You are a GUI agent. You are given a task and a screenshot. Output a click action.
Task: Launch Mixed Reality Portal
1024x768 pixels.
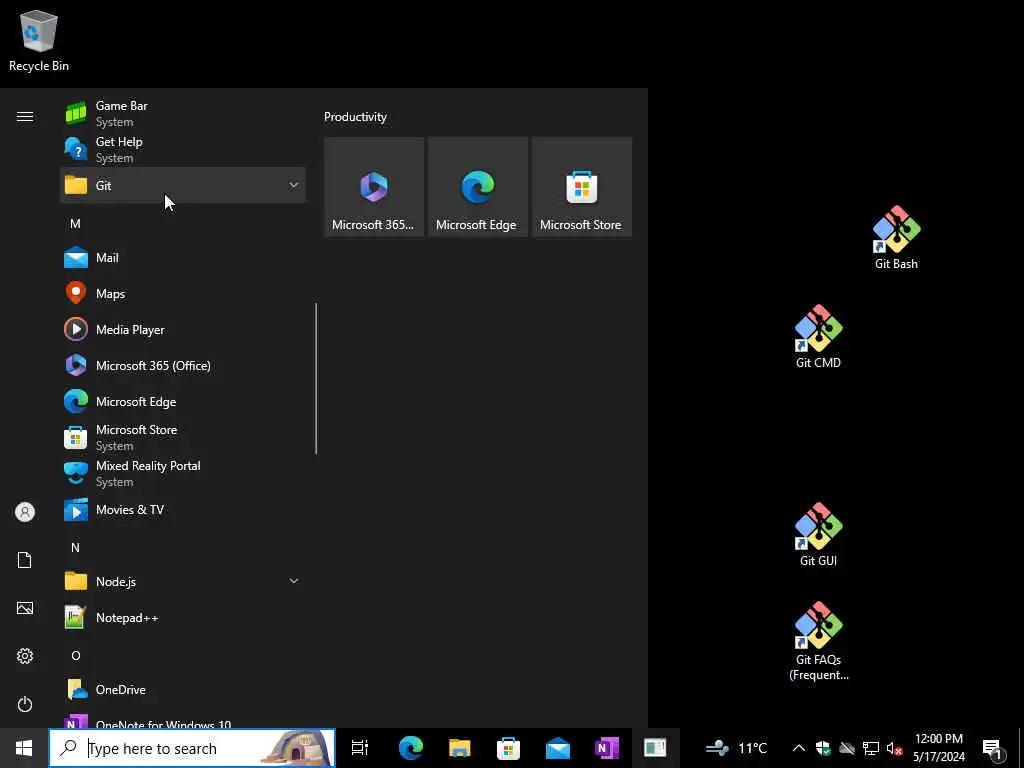[183, 473]
